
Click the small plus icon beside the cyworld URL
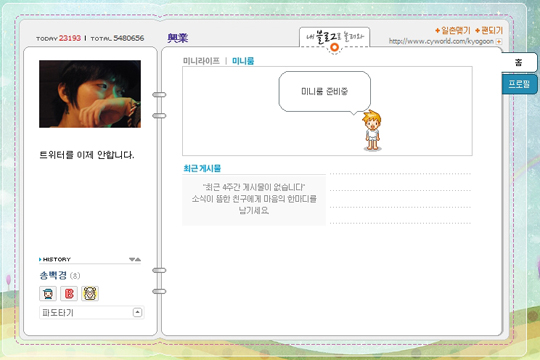[499, 41]
